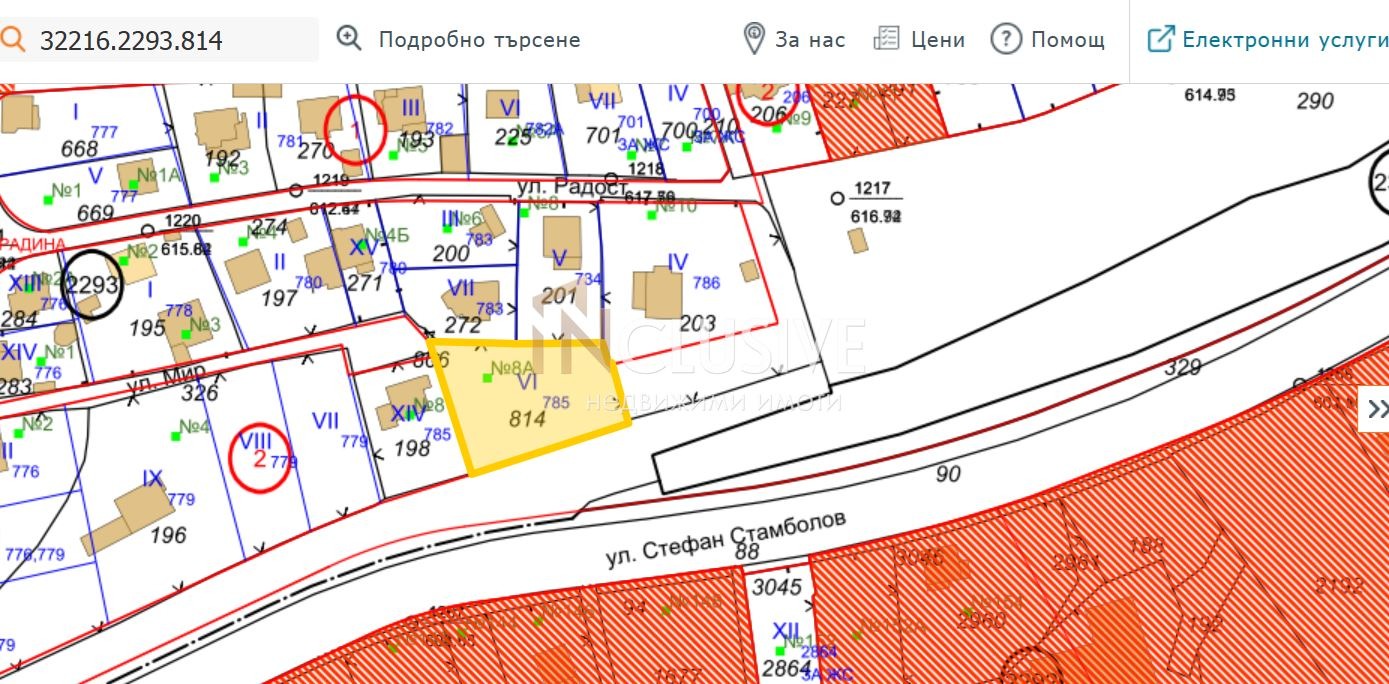The height and width of the screenshot is (684, 1389).
Task: Click the label 90 on the road strip
Action: coord(948,472)
